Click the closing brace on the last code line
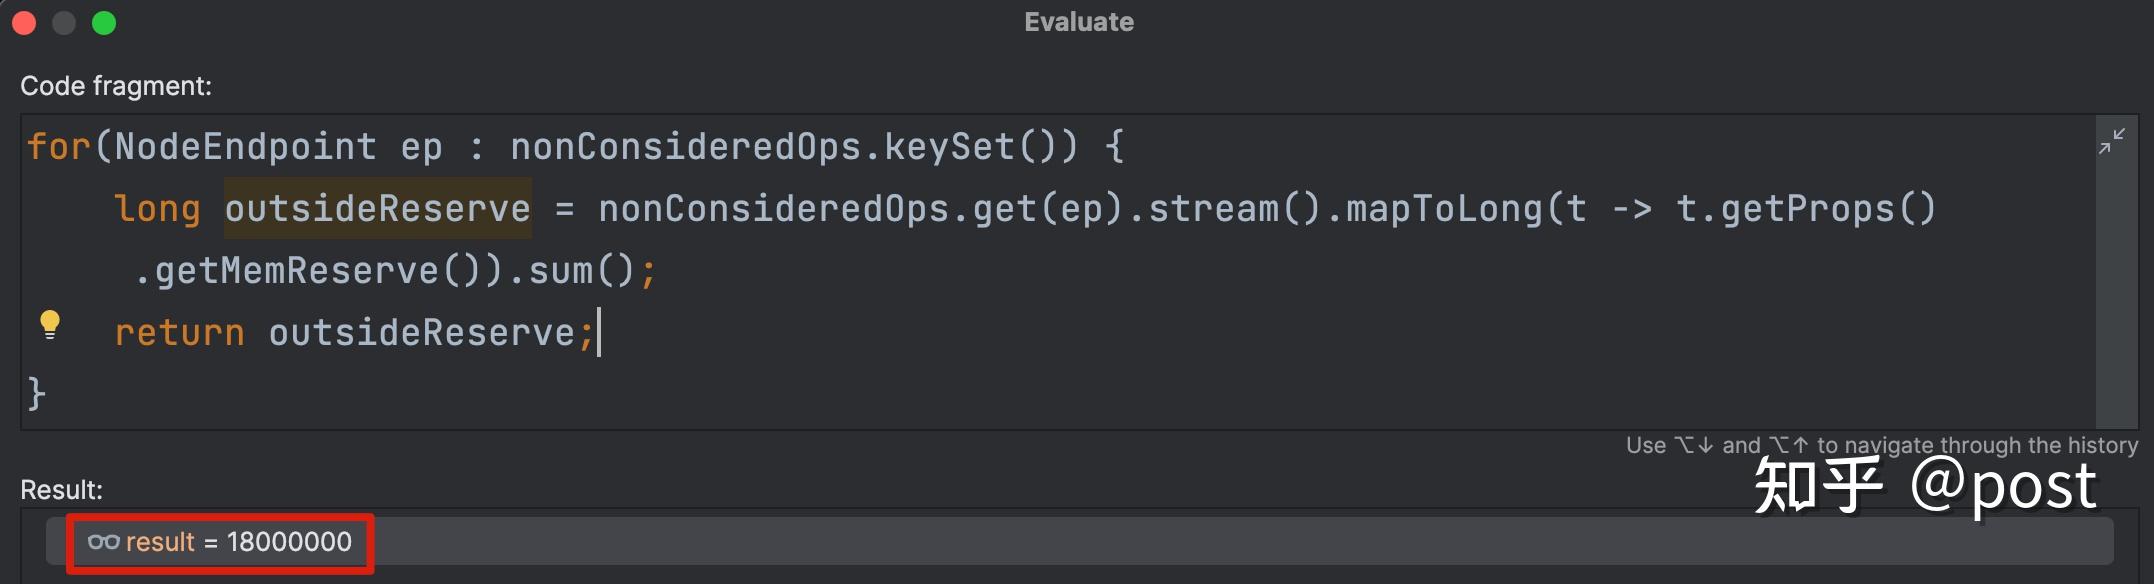2154x584 pixels. 37,393
